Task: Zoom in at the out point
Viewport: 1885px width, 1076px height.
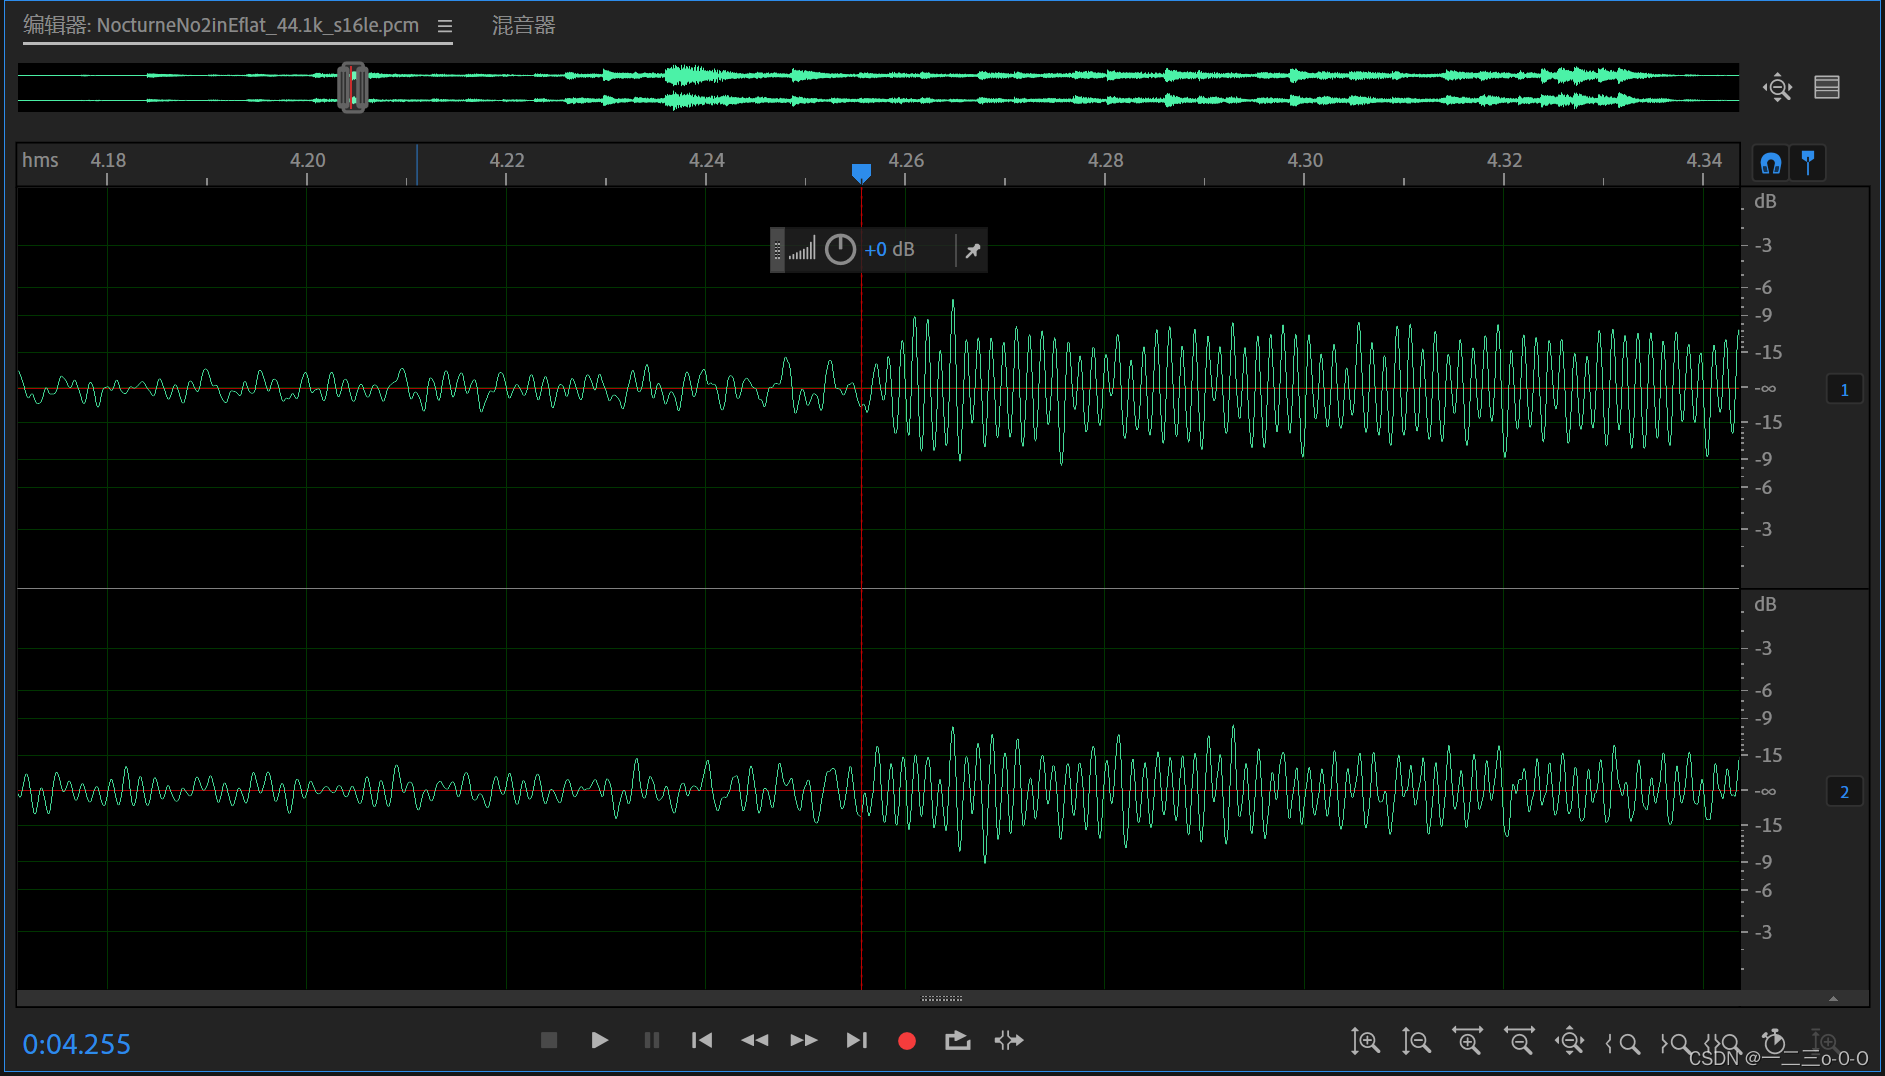Action: click(x=1675, y=1043)
